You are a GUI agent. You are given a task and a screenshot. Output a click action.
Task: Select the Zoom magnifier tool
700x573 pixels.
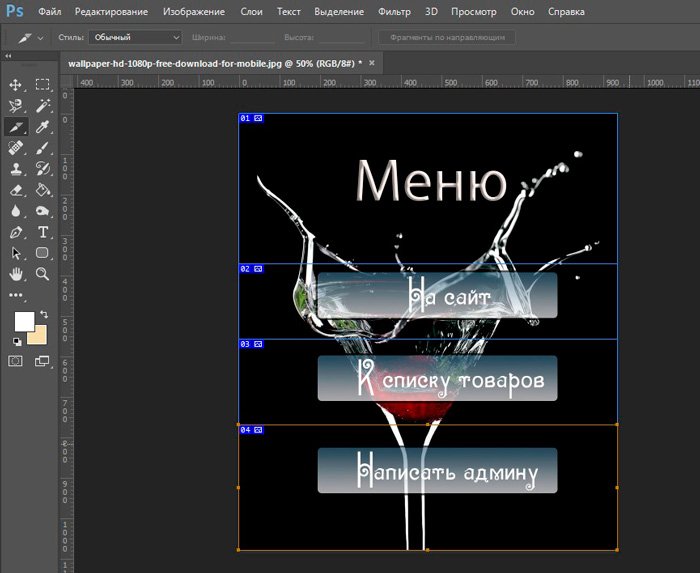[43, 274]
